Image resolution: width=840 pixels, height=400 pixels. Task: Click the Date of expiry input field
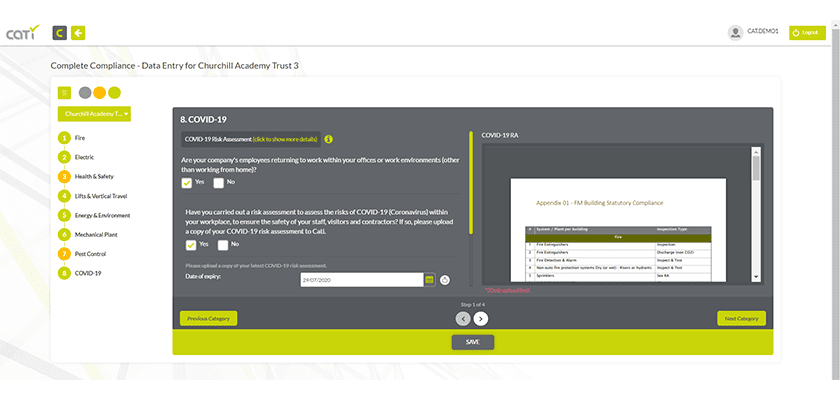click(362, 280)
